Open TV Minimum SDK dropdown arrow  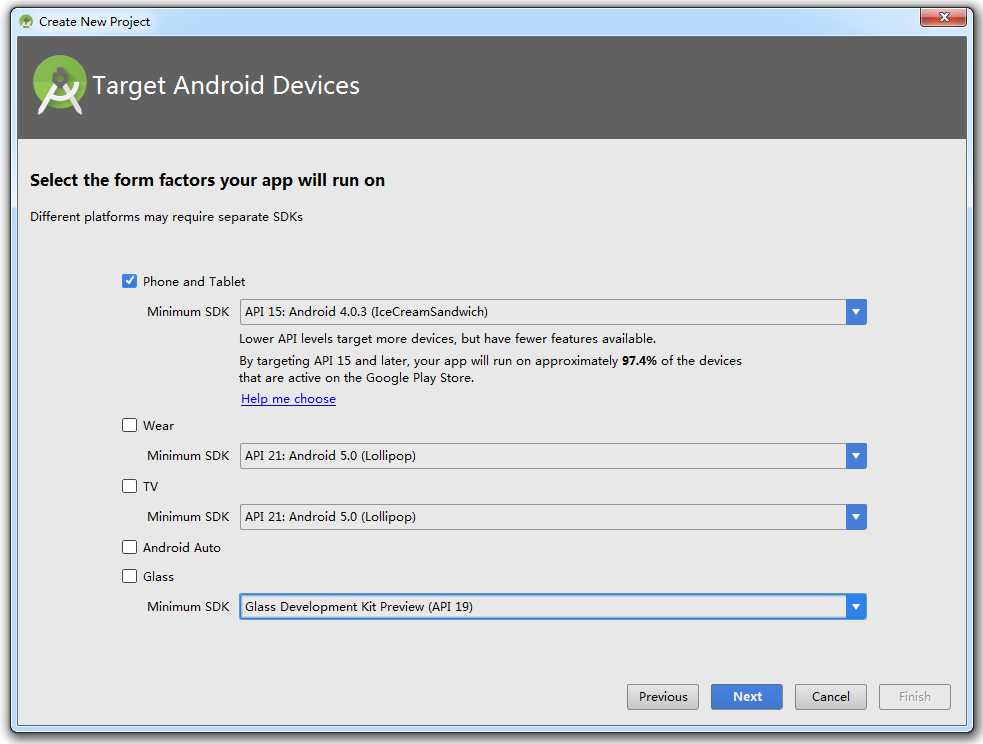click(x=856, y=517)
